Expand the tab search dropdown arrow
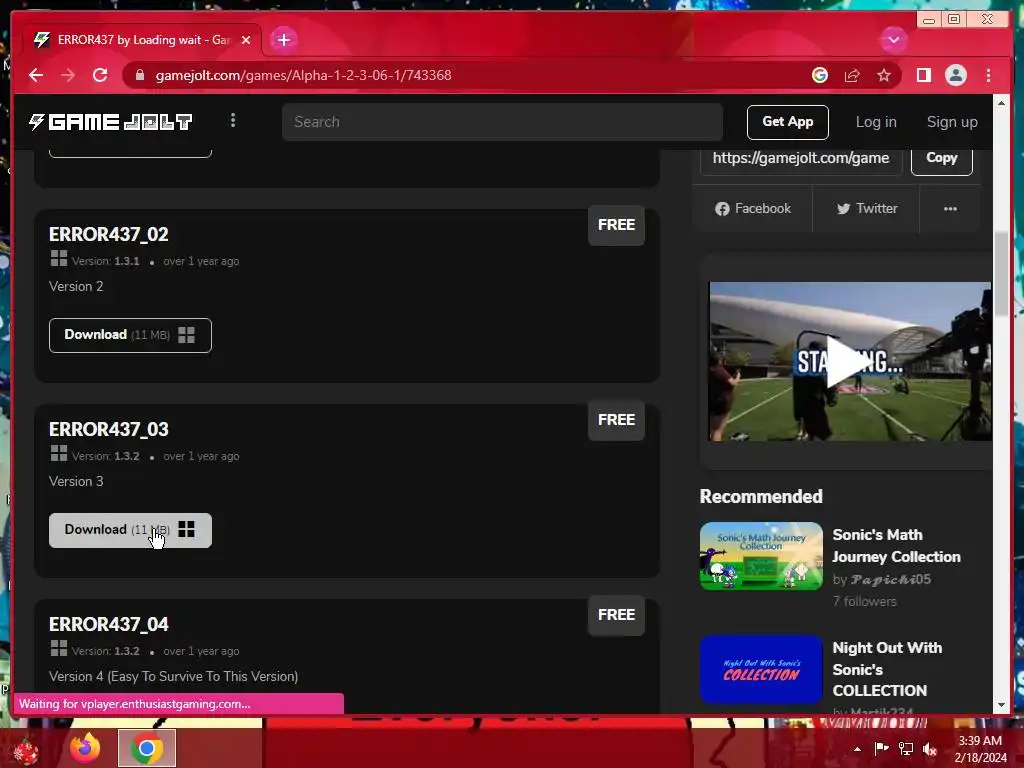Viewport: 1024px width, 768px height. tap(893, 40)
